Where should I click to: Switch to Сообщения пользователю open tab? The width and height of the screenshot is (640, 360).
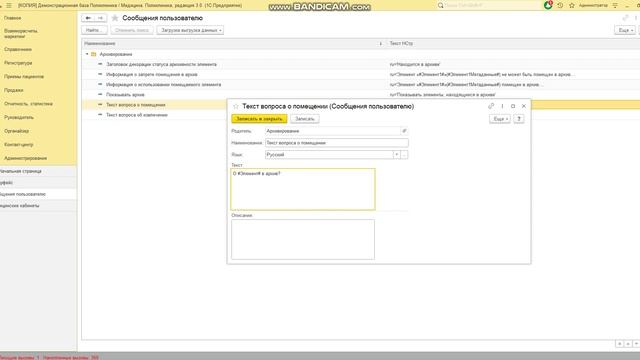(38, 194)
